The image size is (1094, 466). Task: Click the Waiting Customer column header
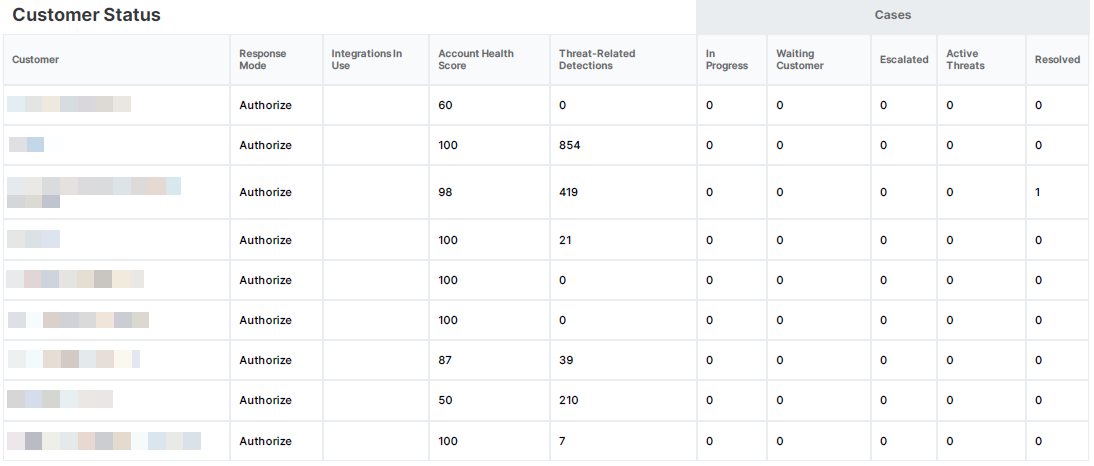point(800,60)
